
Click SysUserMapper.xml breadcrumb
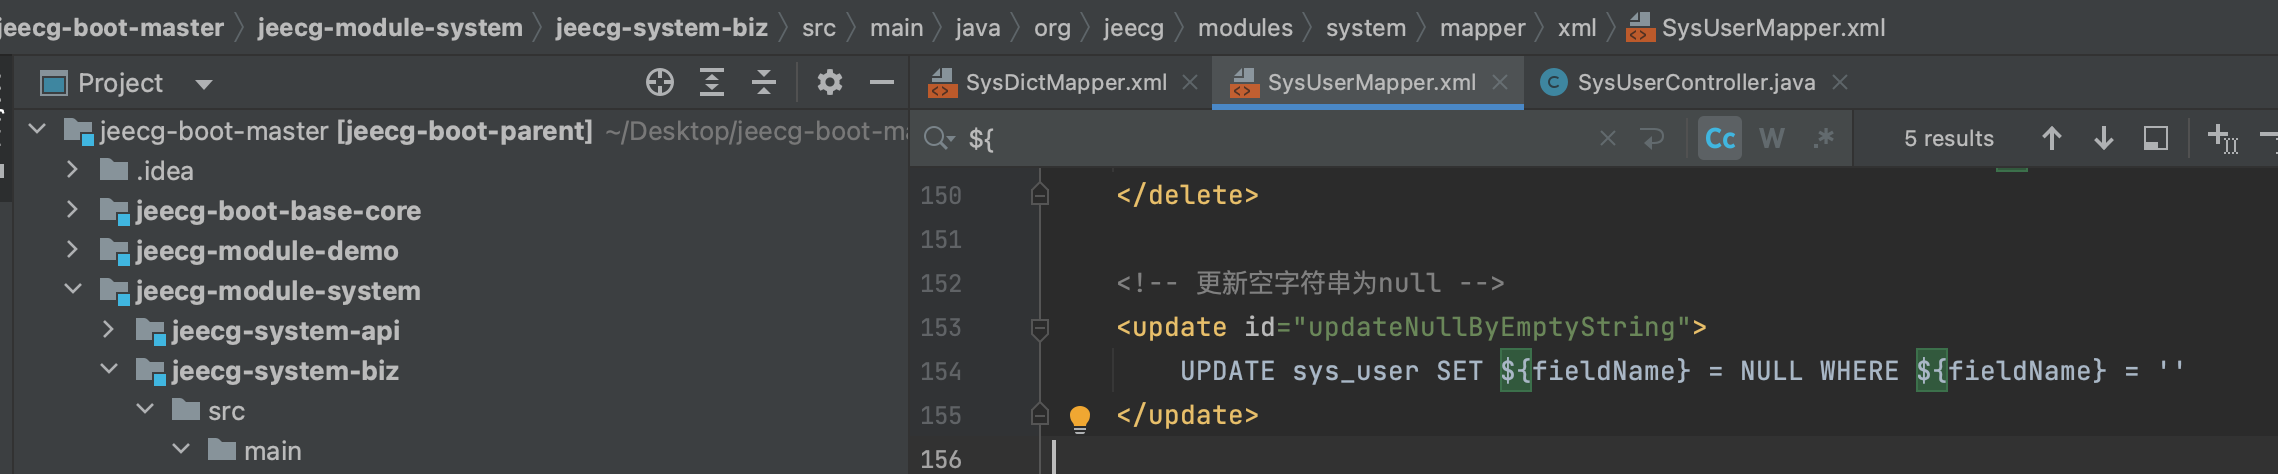click(1756, 27)
